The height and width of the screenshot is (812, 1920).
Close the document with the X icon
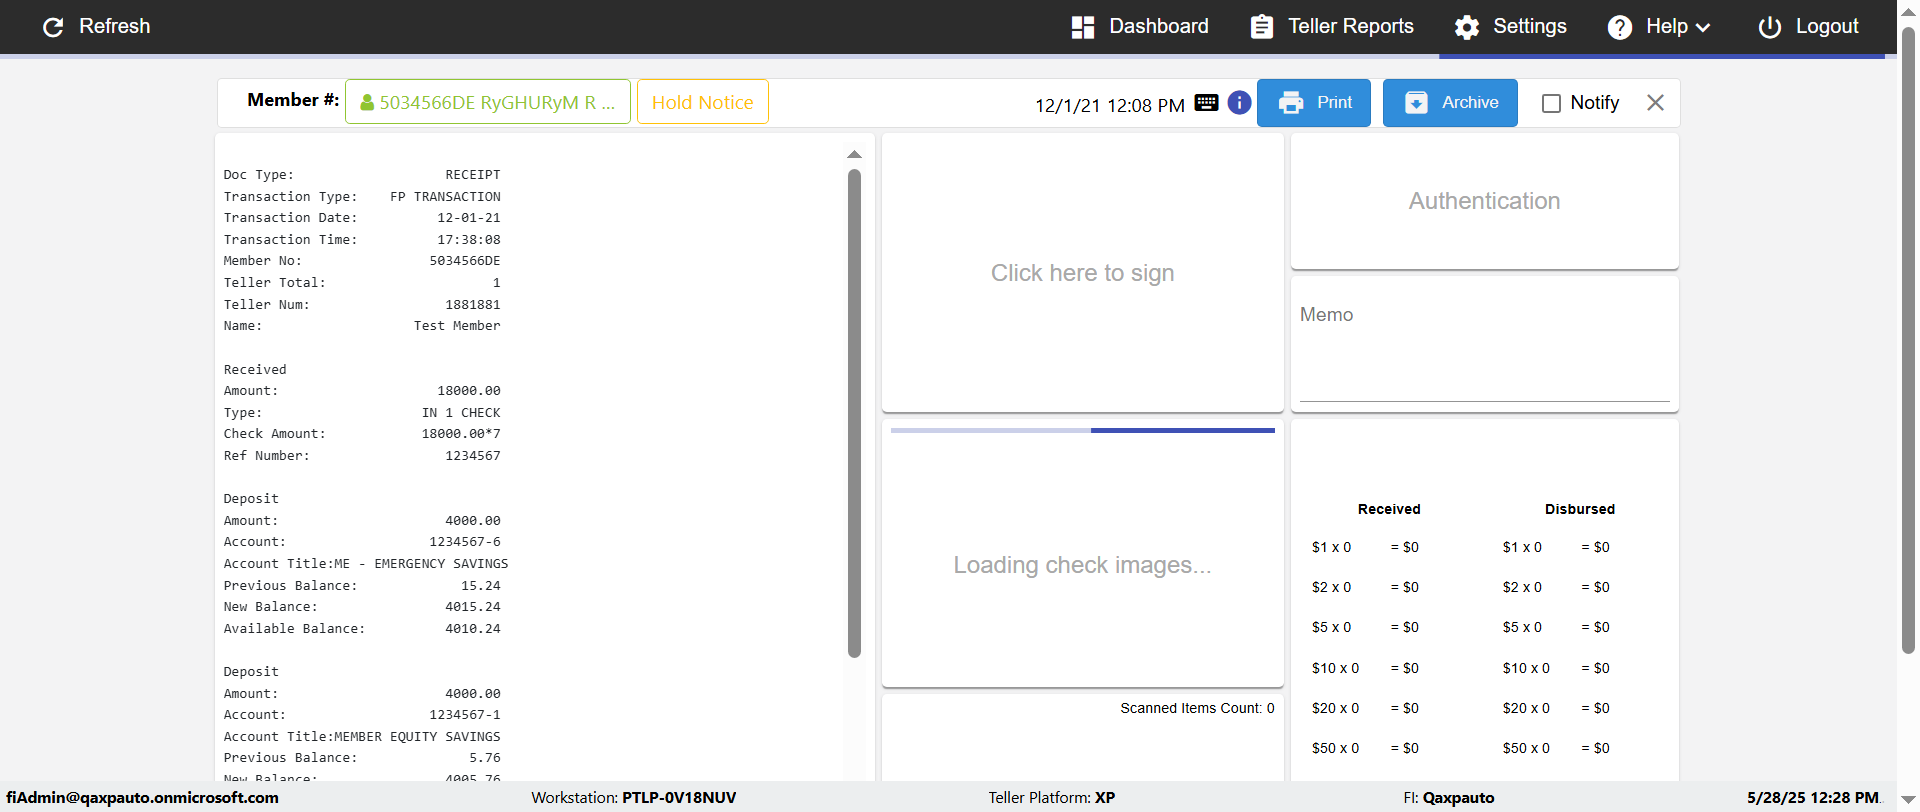point(1655,103)
